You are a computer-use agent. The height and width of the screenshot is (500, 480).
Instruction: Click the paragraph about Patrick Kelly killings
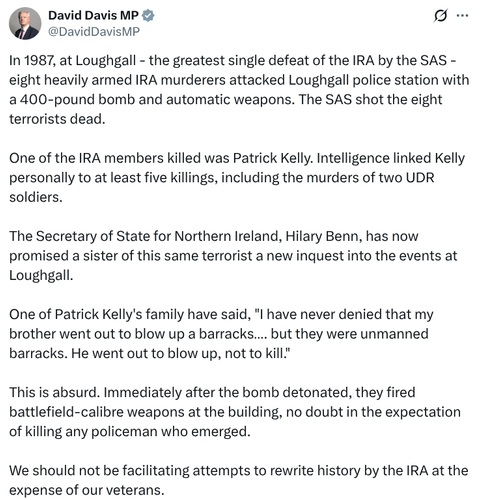pyautogui.click(x=237, y=178)
